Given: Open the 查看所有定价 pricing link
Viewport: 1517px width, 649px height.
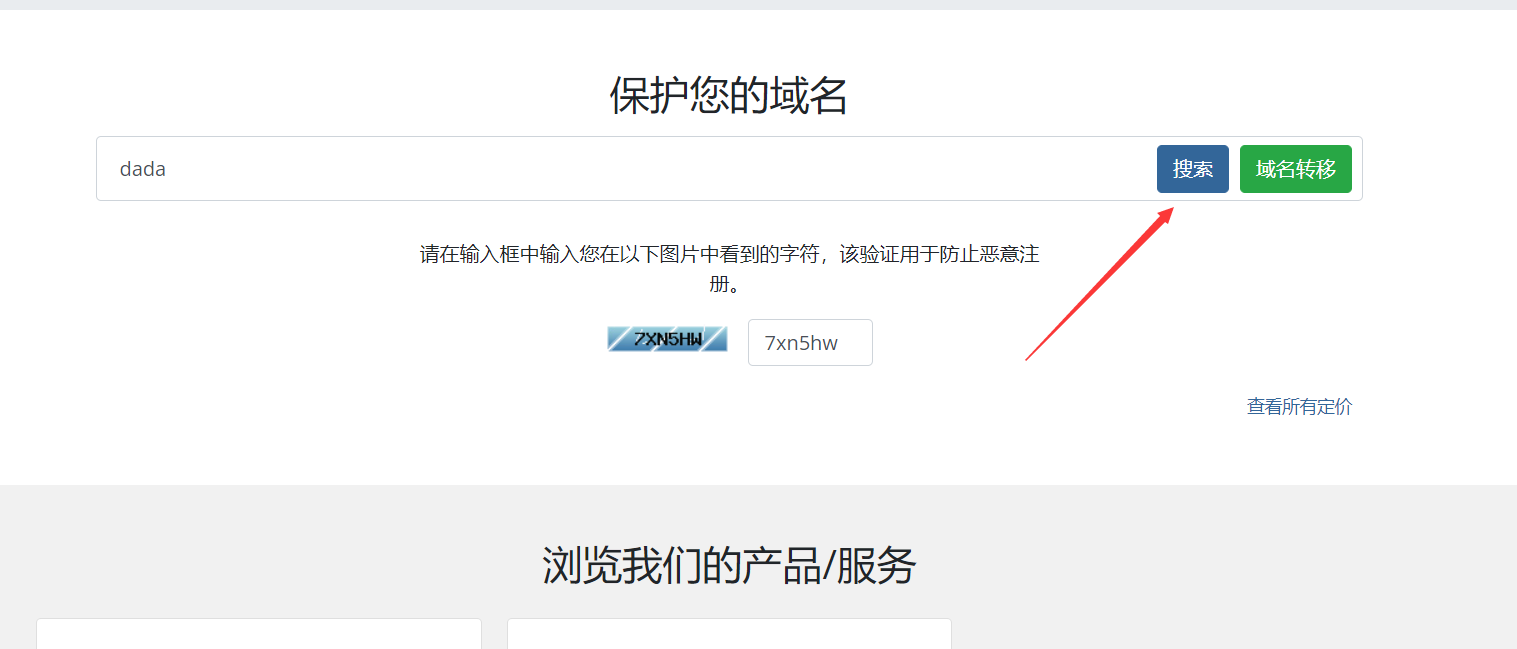Looking at the screenshot, I should click(x=1299, y=406).
